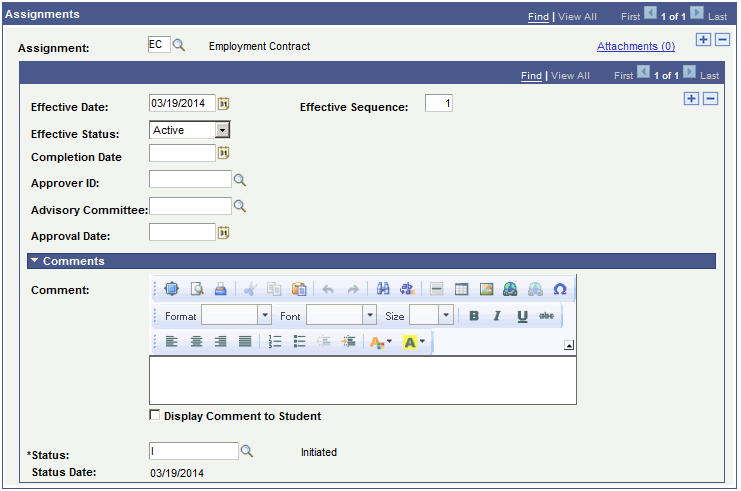
Task: Add a new effective-dated row with plus
Action: point(691,99)
